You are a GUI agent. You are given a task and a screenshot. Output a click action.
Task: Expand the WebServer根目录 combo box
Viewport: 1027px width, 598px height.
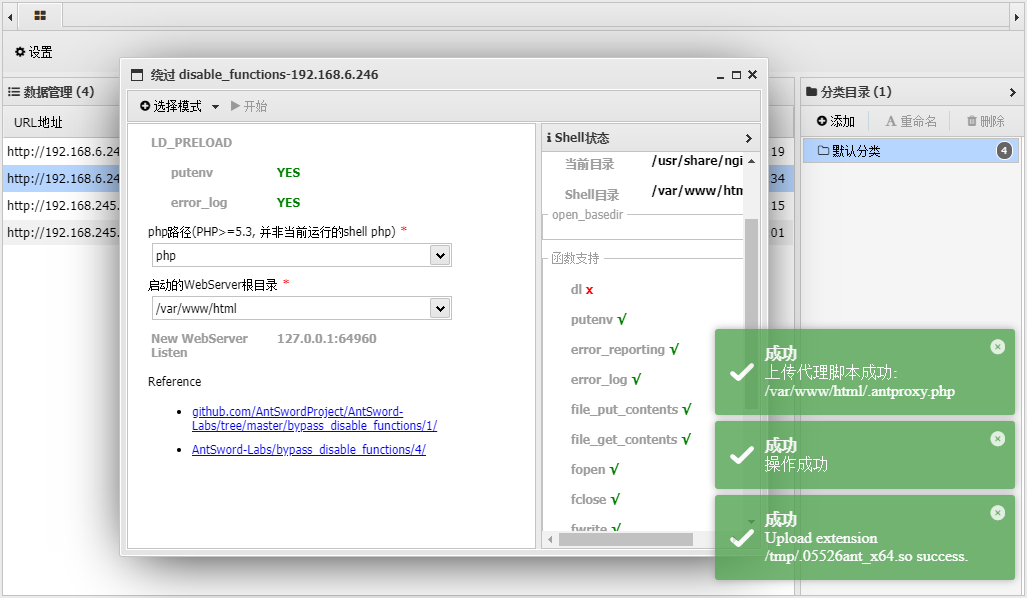439,309
